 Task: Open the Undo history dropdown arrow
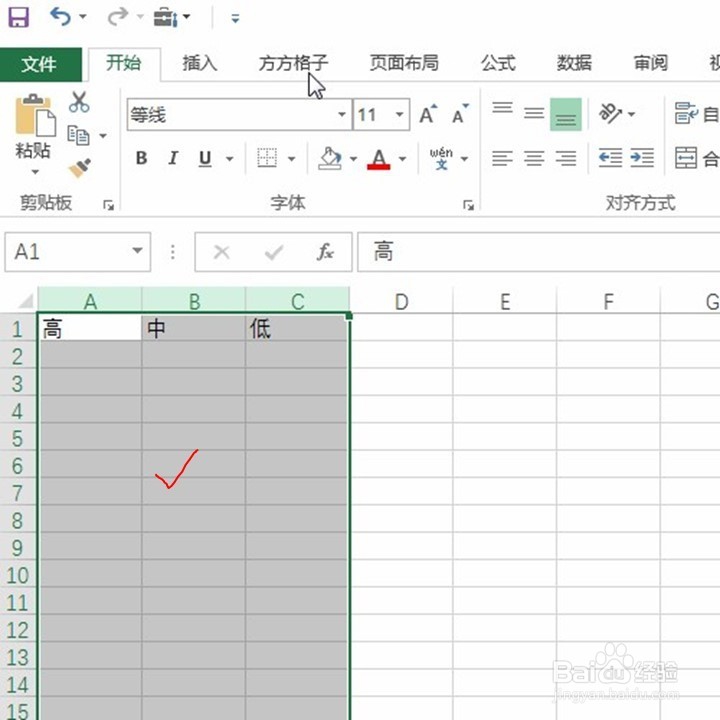83,17
